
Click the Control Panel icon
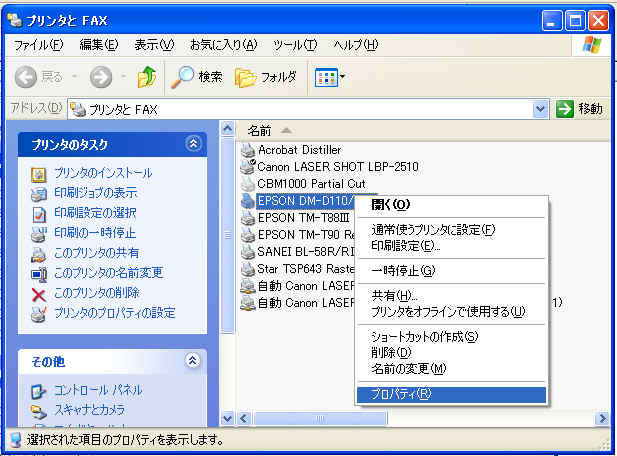[x=39, y=391]
